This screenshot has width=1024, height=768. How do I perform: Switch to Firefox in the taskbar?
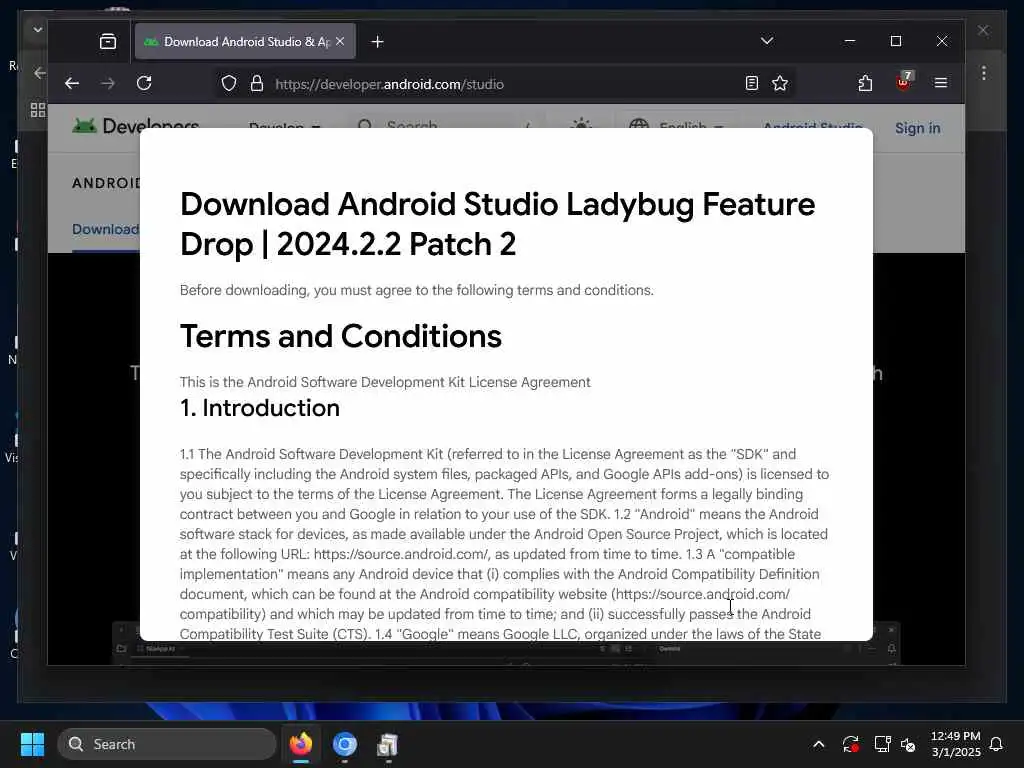[x=301, y=744]
